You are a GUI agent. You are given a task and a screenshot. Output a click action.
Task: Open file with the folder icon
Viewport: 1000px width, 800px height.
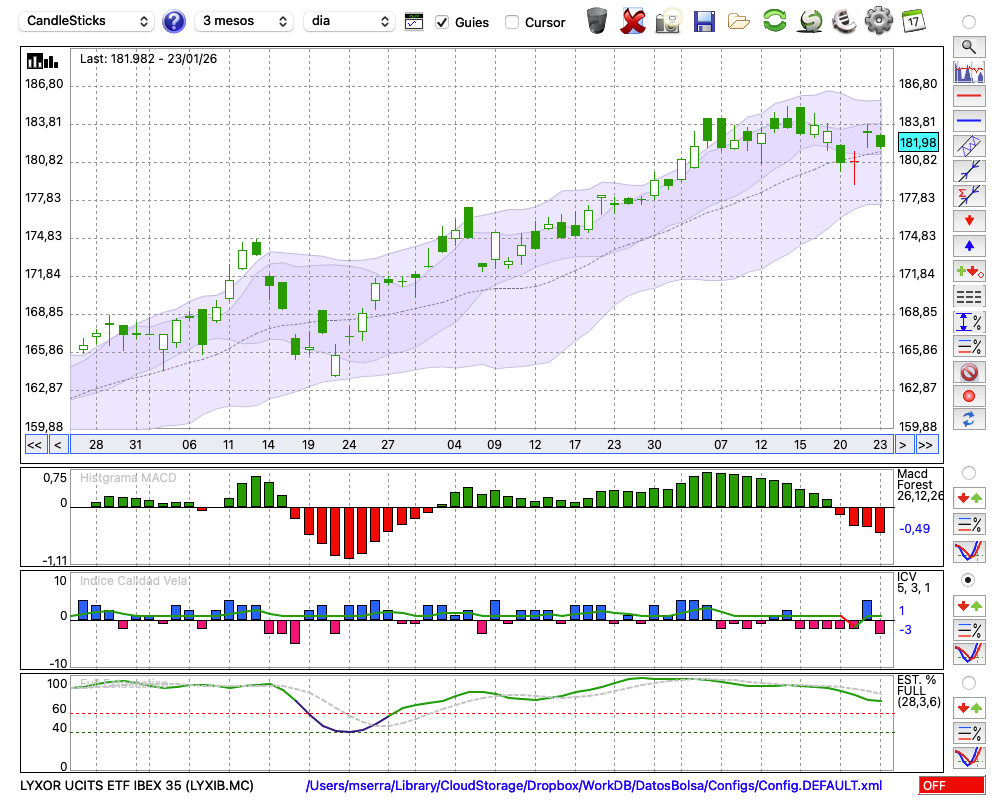(739, 22)
